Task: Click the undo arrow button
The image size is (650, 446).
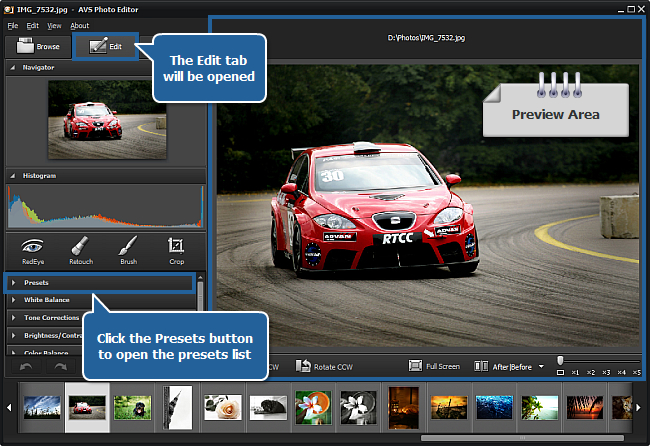Action: pyautogui.click(x=26, y=367)
